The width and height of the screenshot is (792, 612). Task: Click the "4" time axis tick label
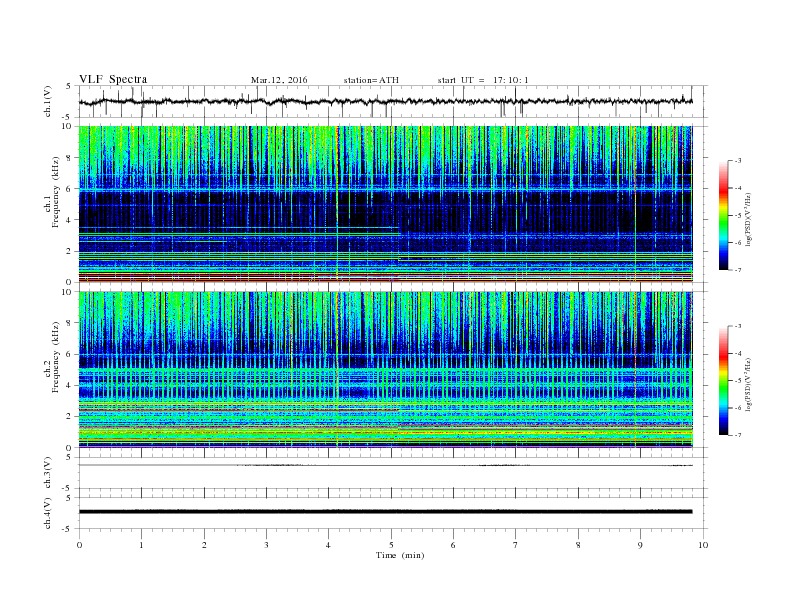coord(328,545)
